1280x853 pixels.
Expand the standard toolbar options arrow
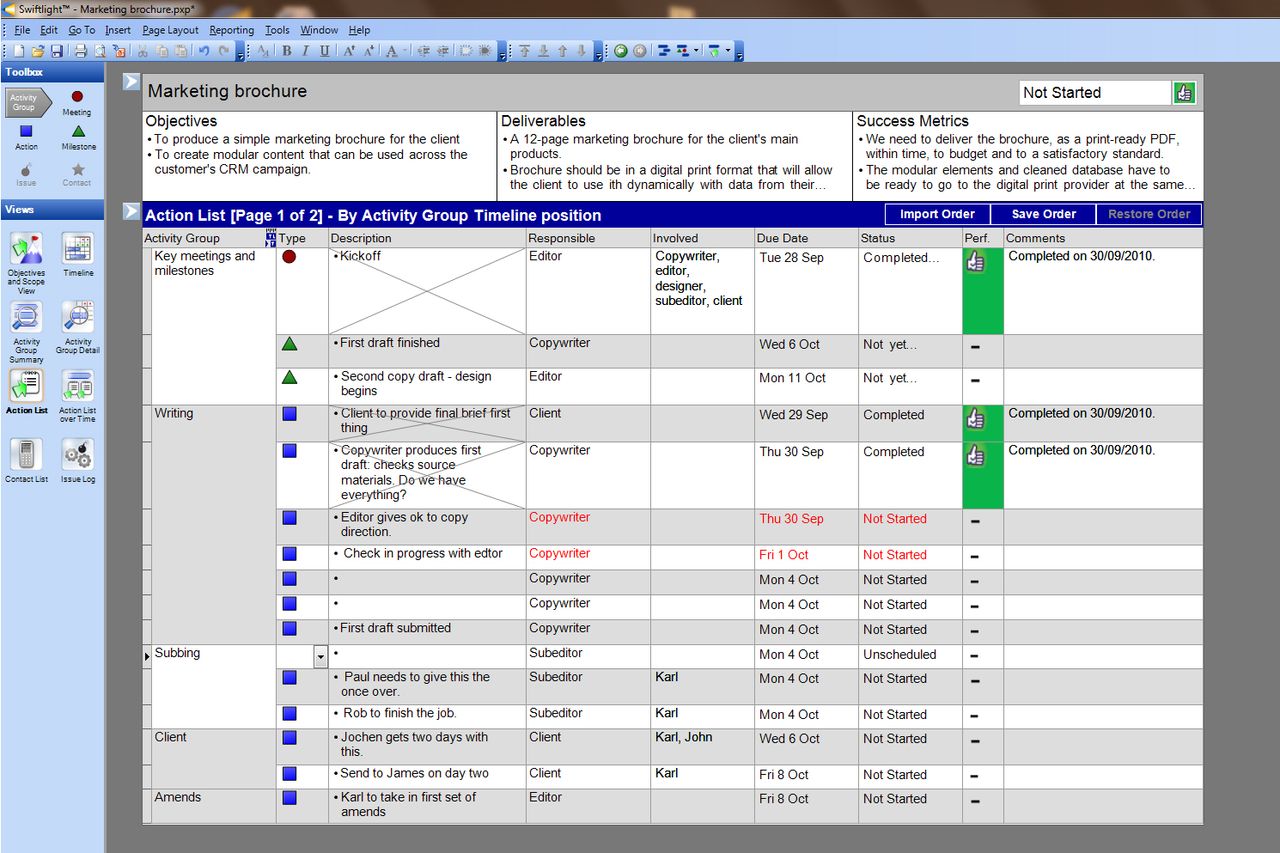(x=240, y=52)
